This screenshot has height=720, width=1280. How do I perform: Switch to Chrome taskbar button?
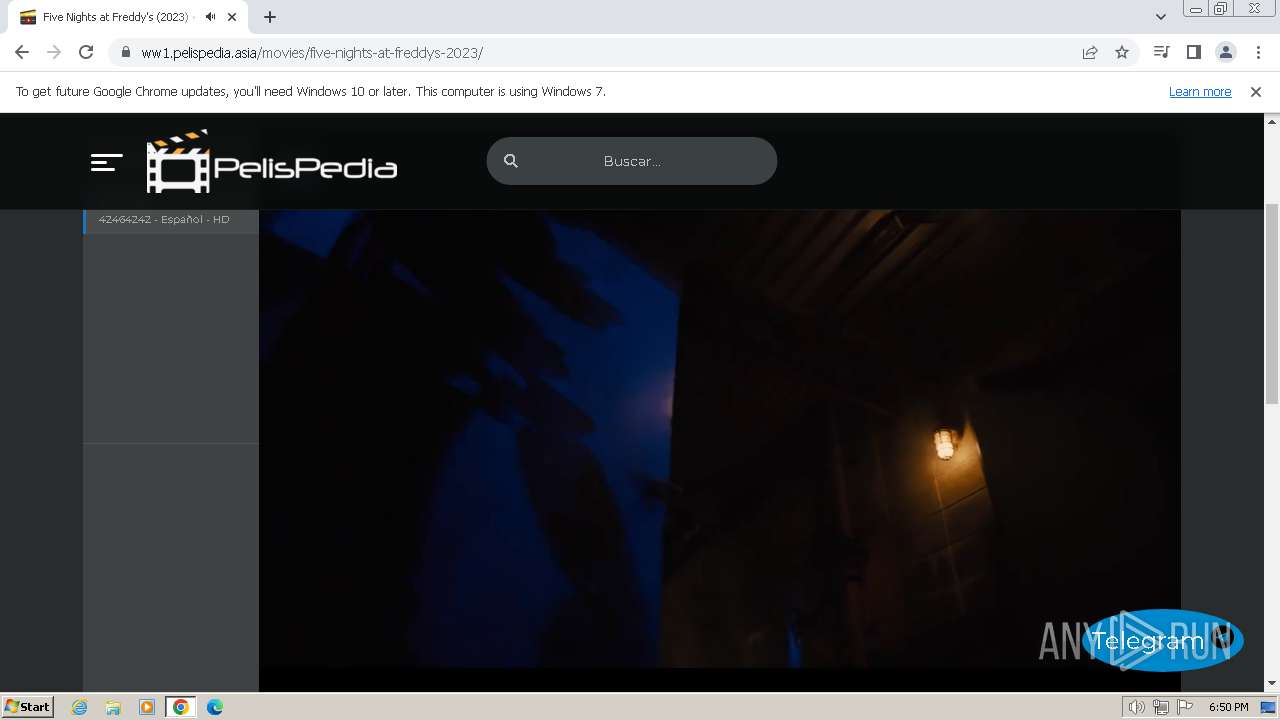181,707
